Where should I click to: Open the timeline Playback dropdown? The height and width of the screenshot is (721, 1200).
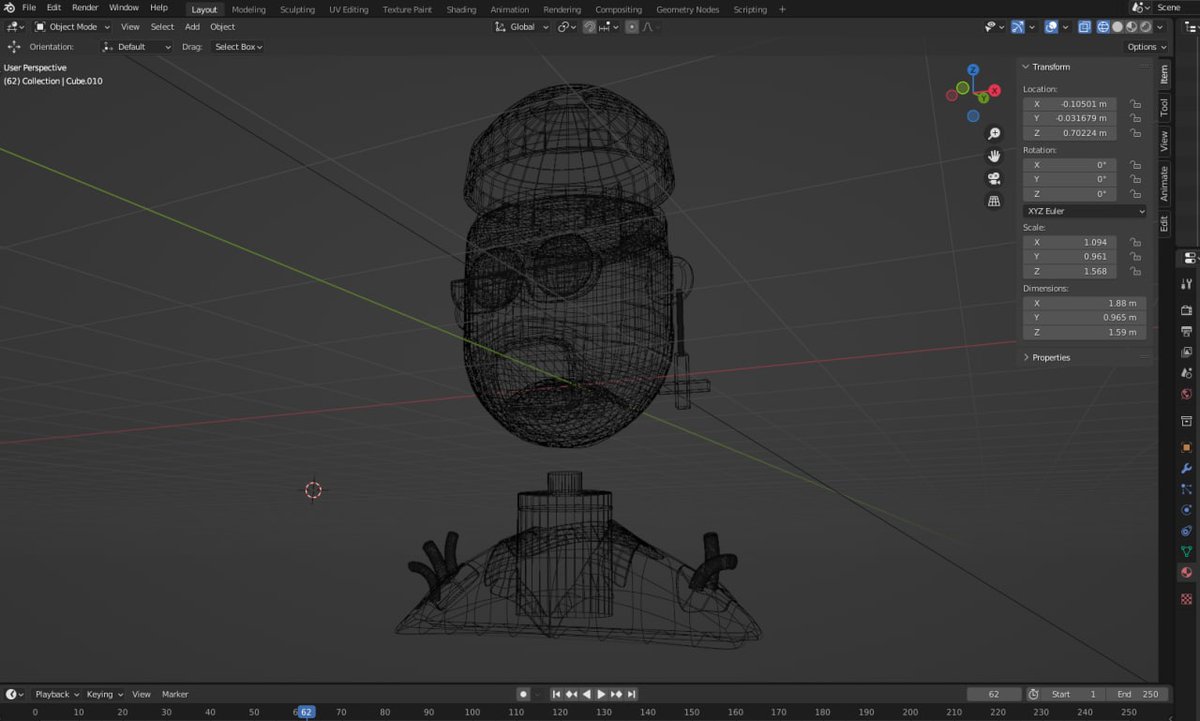[56, 694]
